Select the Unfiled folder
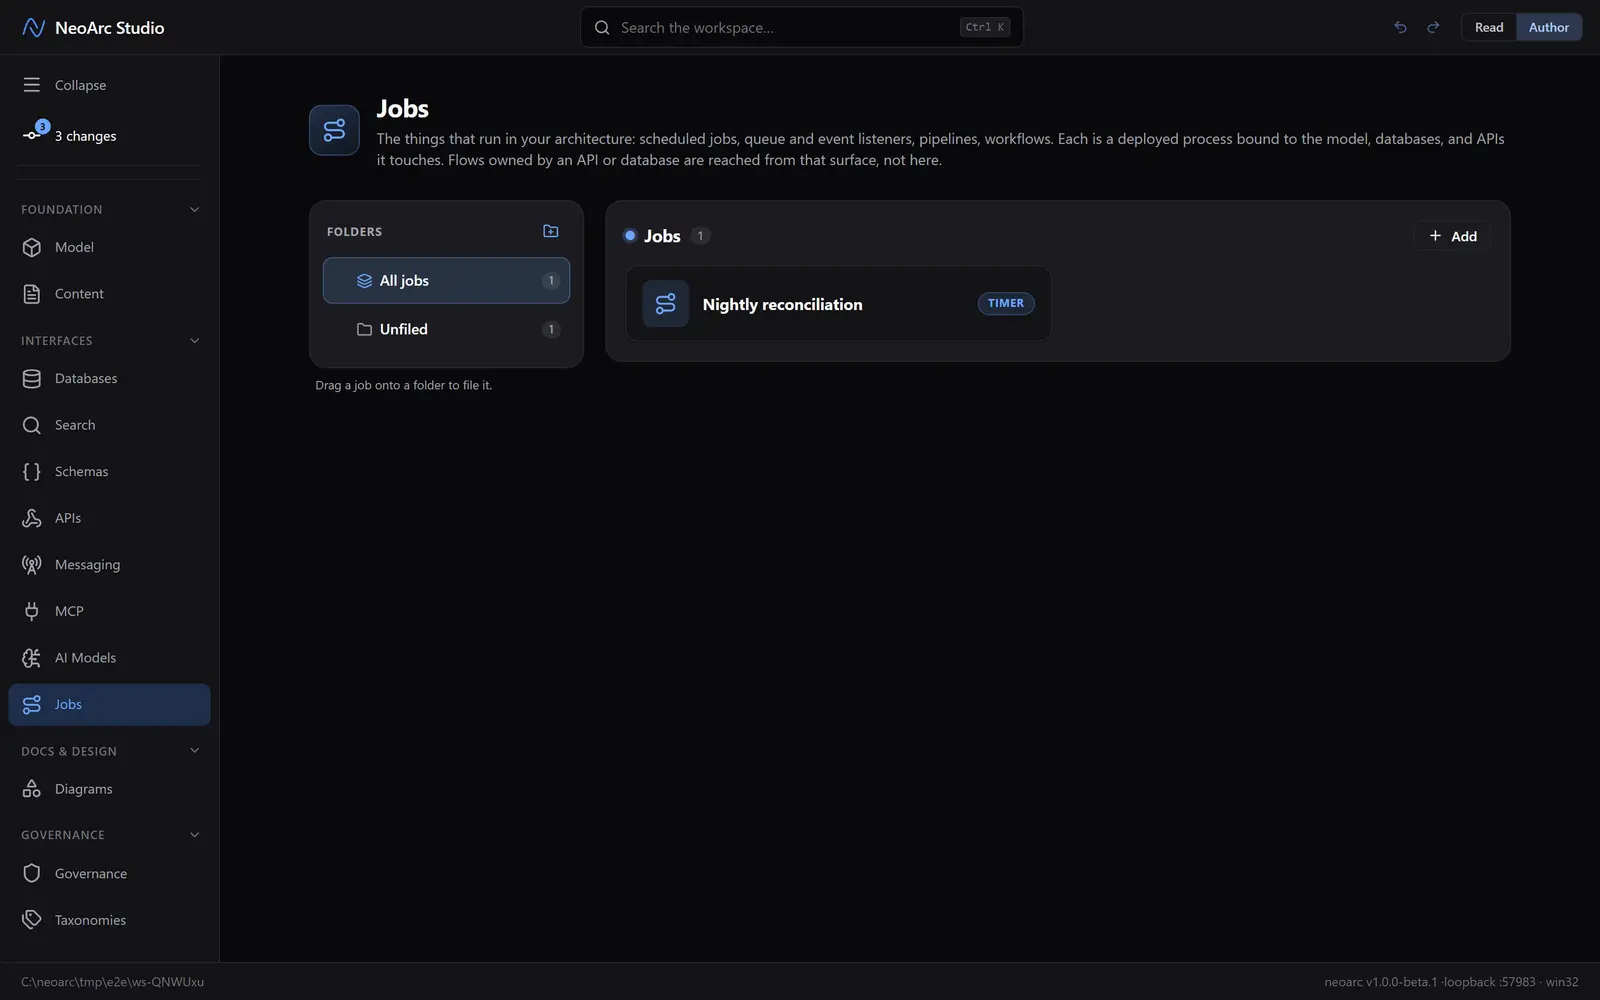 click(446, 329)
